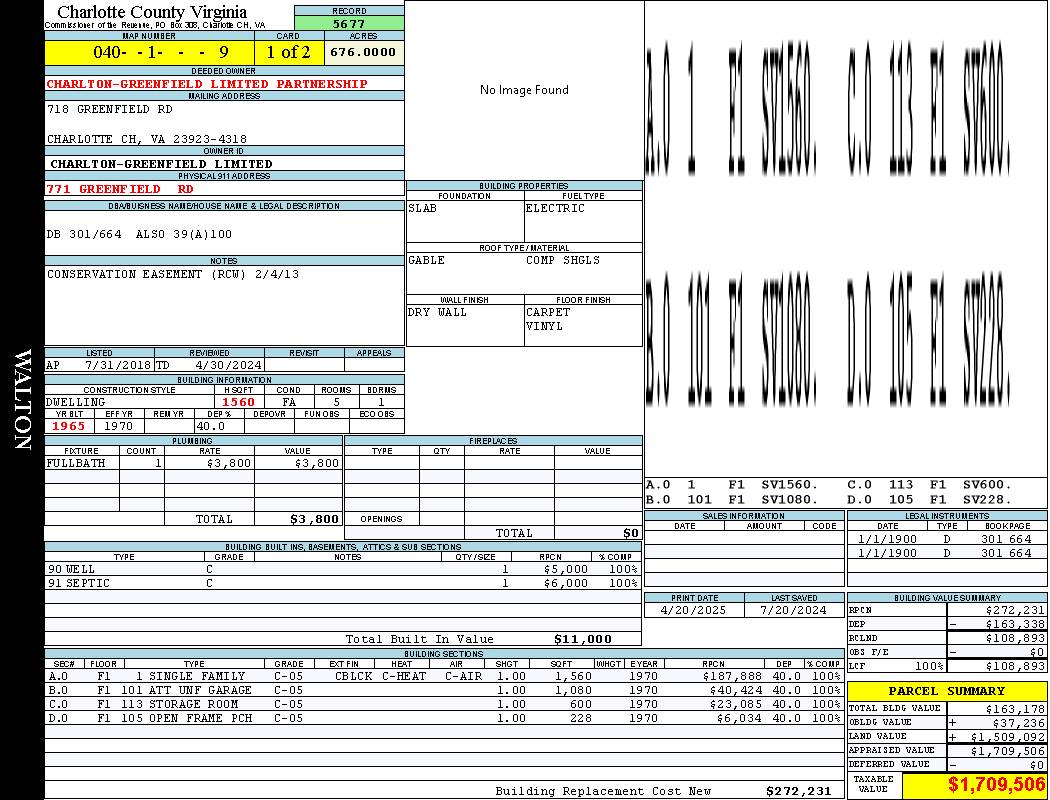Click last saved date 7/20/2024
Image resolution: width=1050 pixels, height=800 pixels.
click(794, 611)
